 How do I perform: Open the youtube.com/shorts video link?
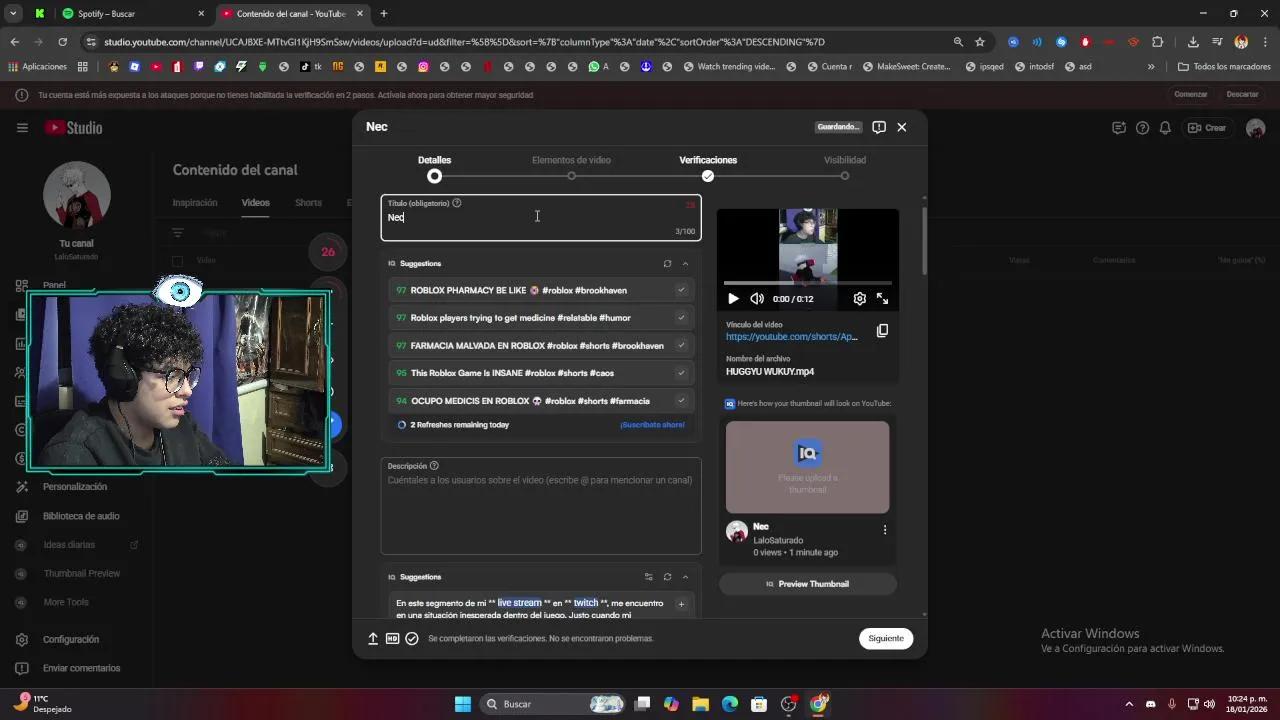coord(792,337)
